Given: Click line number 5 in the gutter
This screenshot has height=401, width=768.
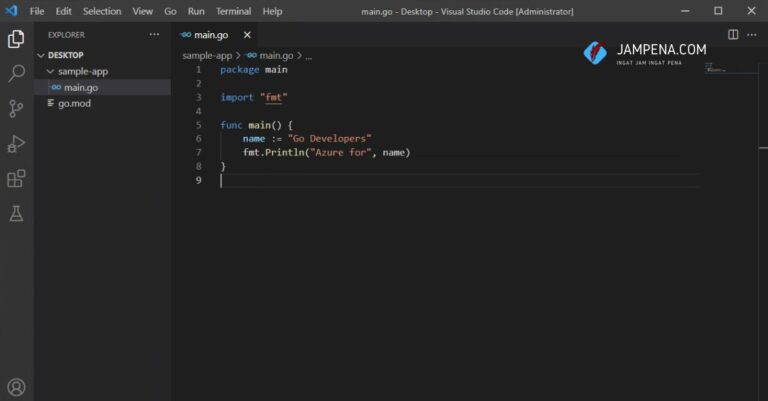Looking at the screenshot, I should pos(198,125).
